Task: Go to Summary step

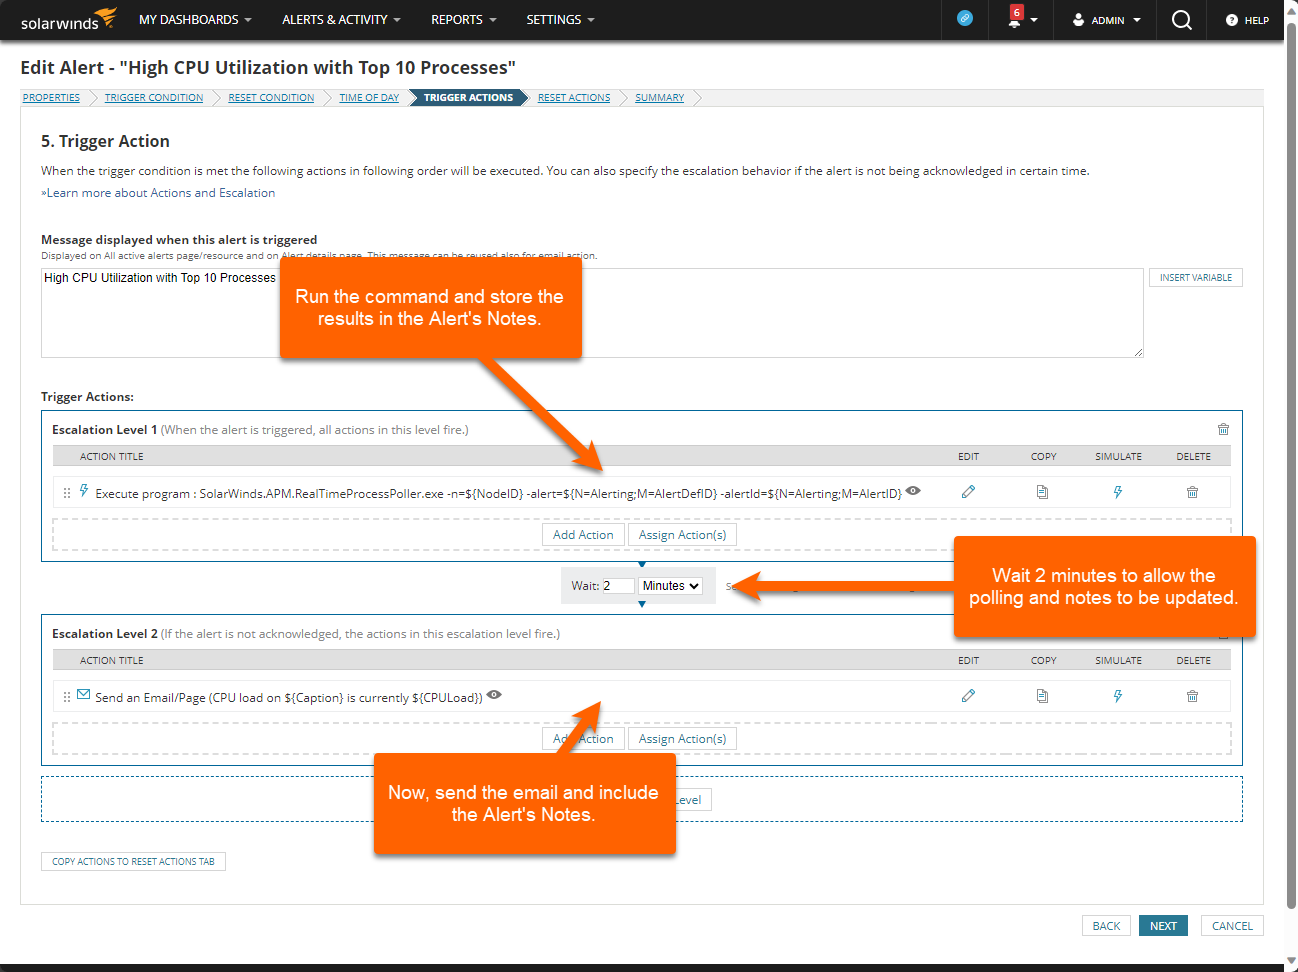Action: pyautogui.click(x=660, y=98)
